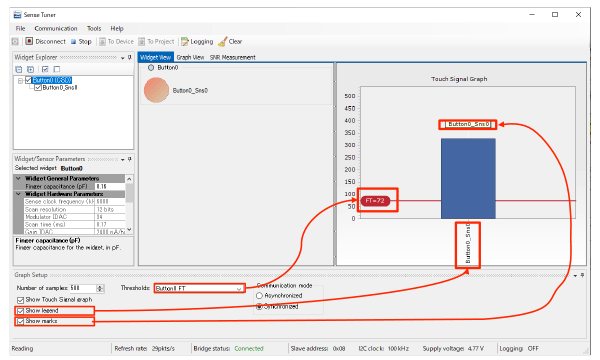Image resolution: width=600 pixels, height=360 pixels.
Task: Click the Stop scanning button
Action: (x=81, y=41)
